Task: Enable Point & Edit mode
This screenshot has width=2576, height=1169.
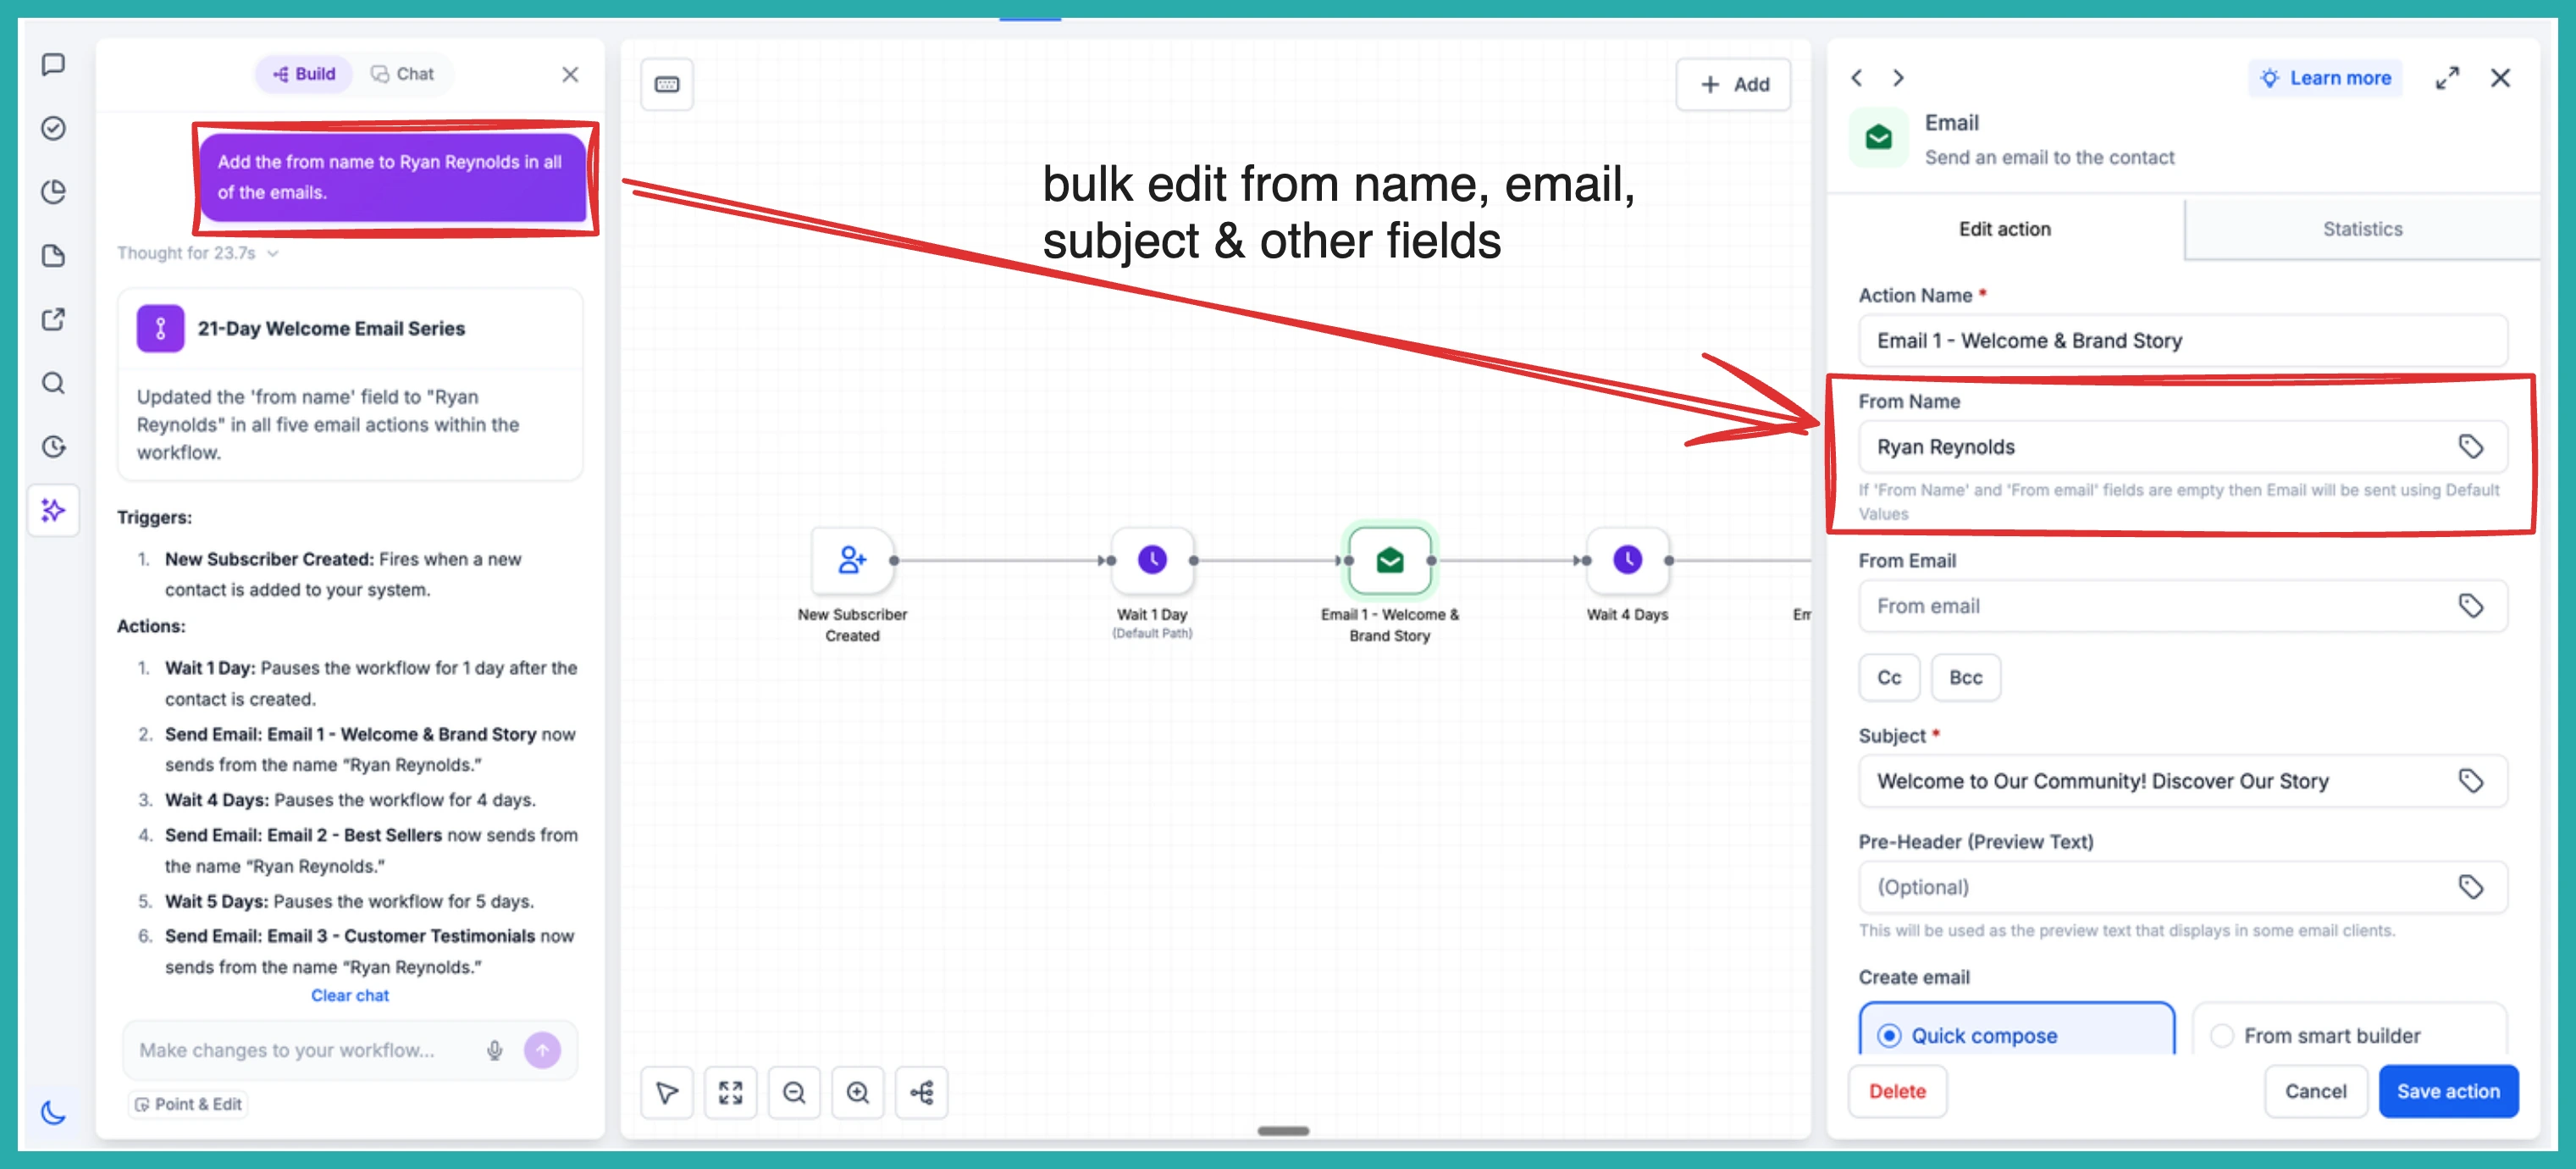Action: [x=188, y=1104]
